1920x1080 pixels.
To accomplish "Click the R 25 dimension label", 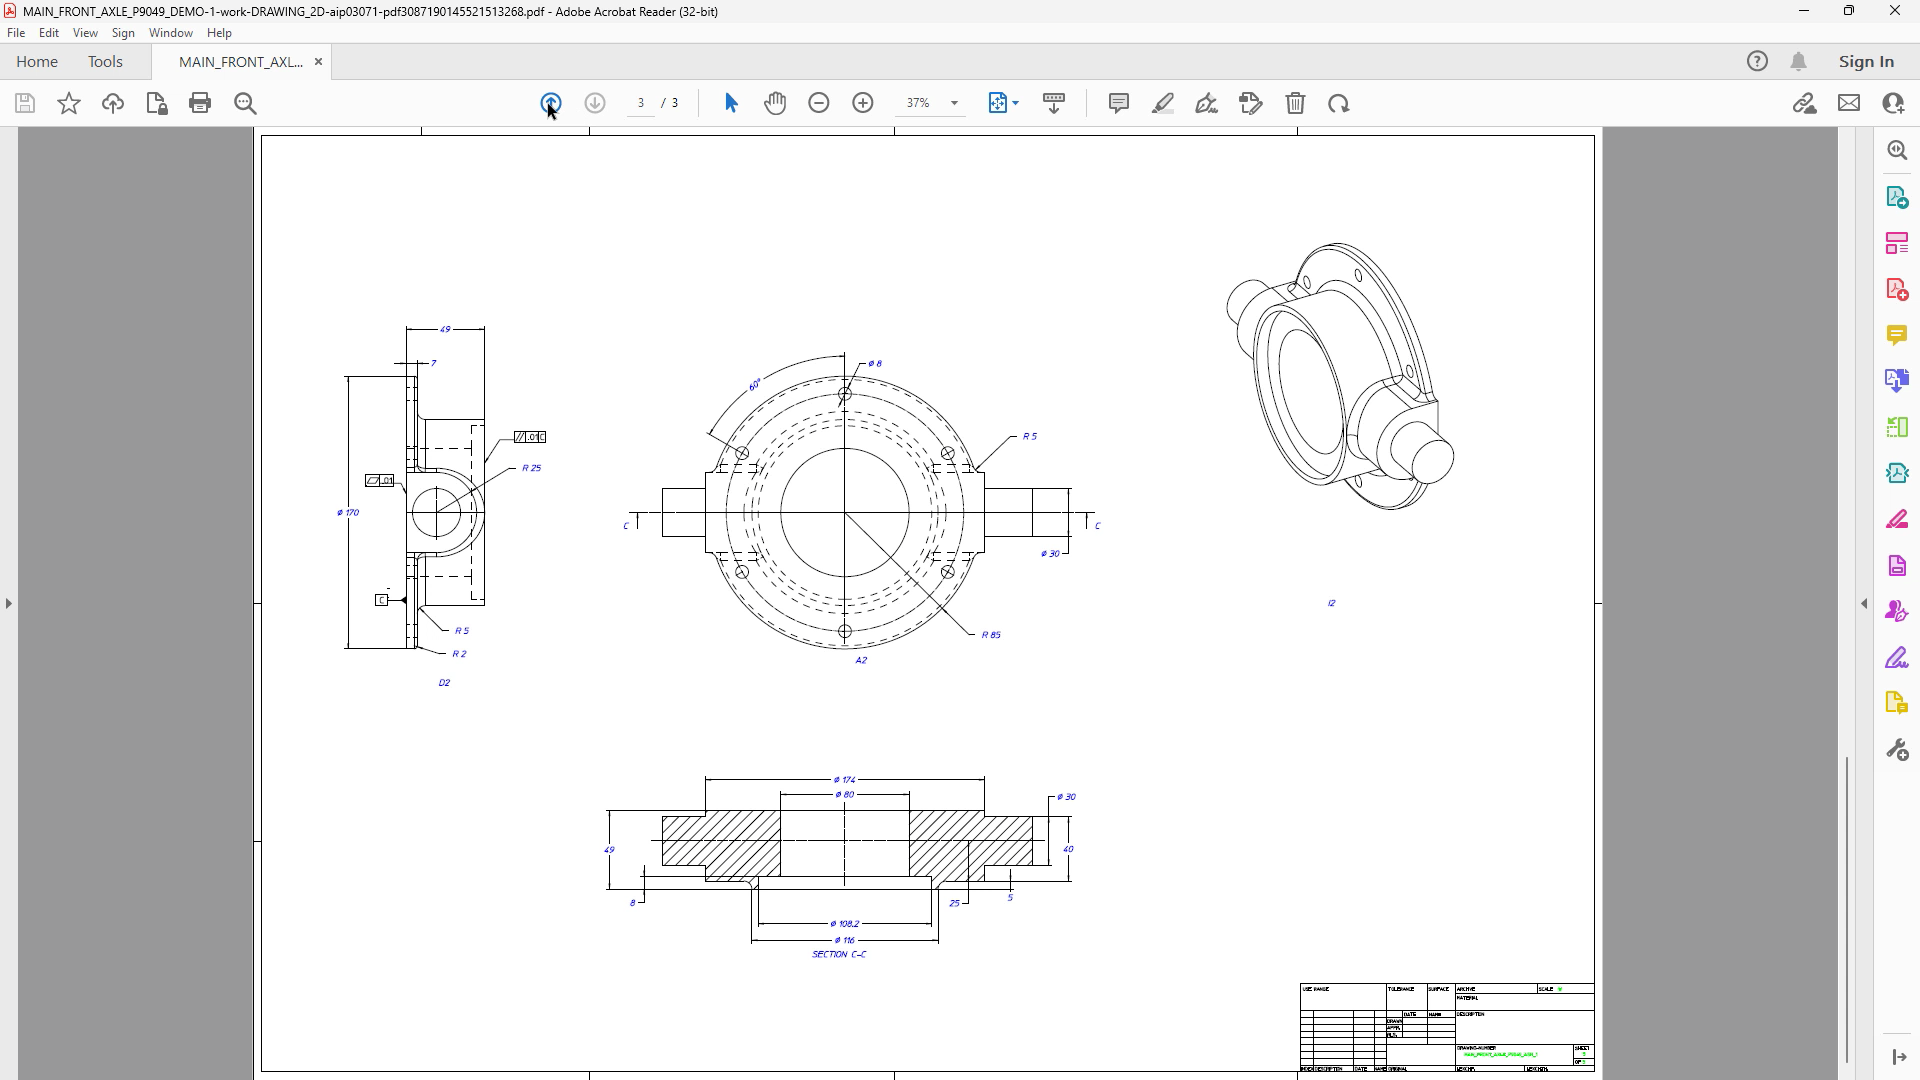I will click(x=531, y=468).
